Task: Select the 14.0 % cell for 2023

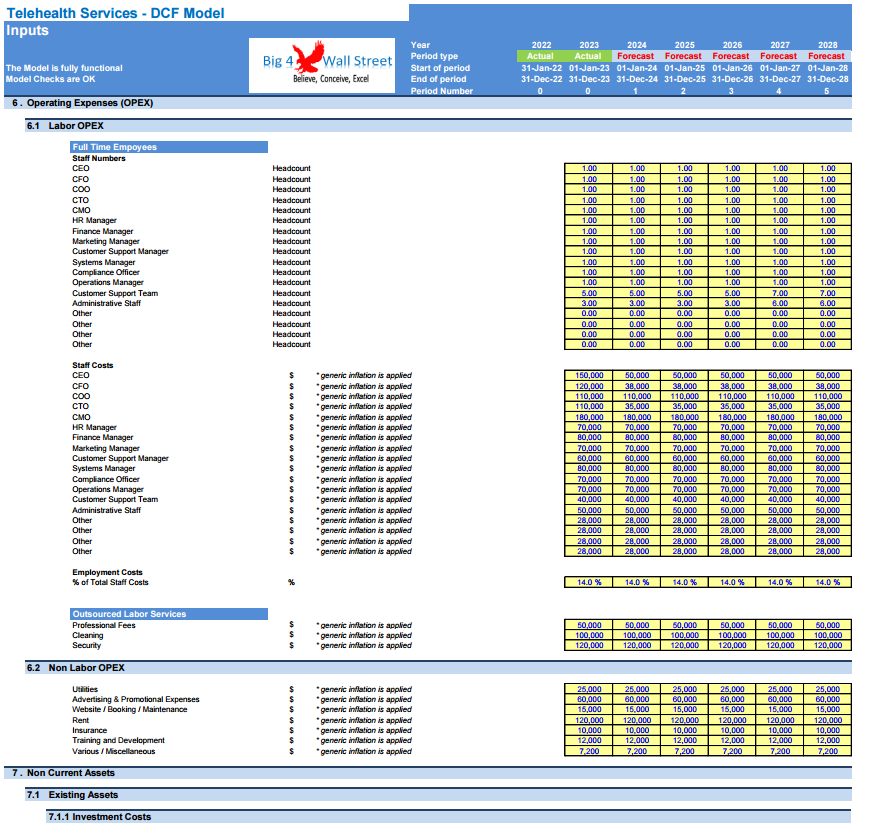Action: [x=589, y=583]
